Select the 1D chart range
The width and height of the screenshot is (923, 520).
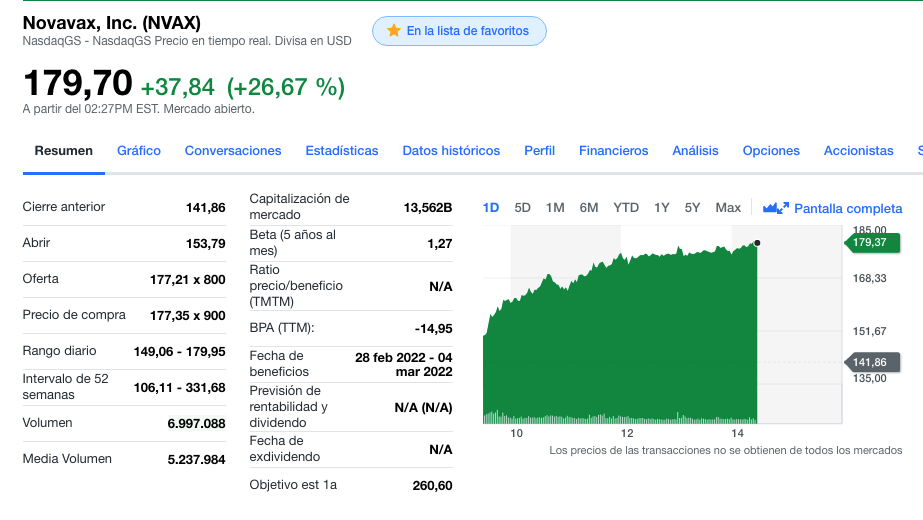click(x=491, y=208)
